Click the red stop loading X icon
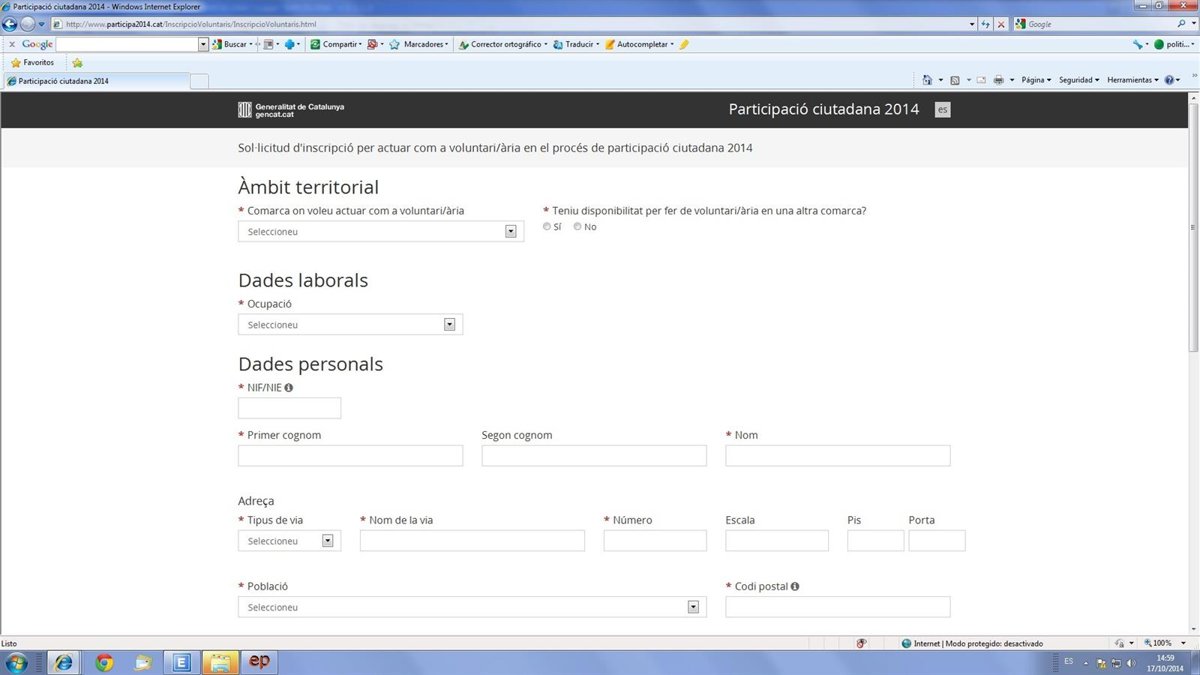 click(x=1001, y=24)
